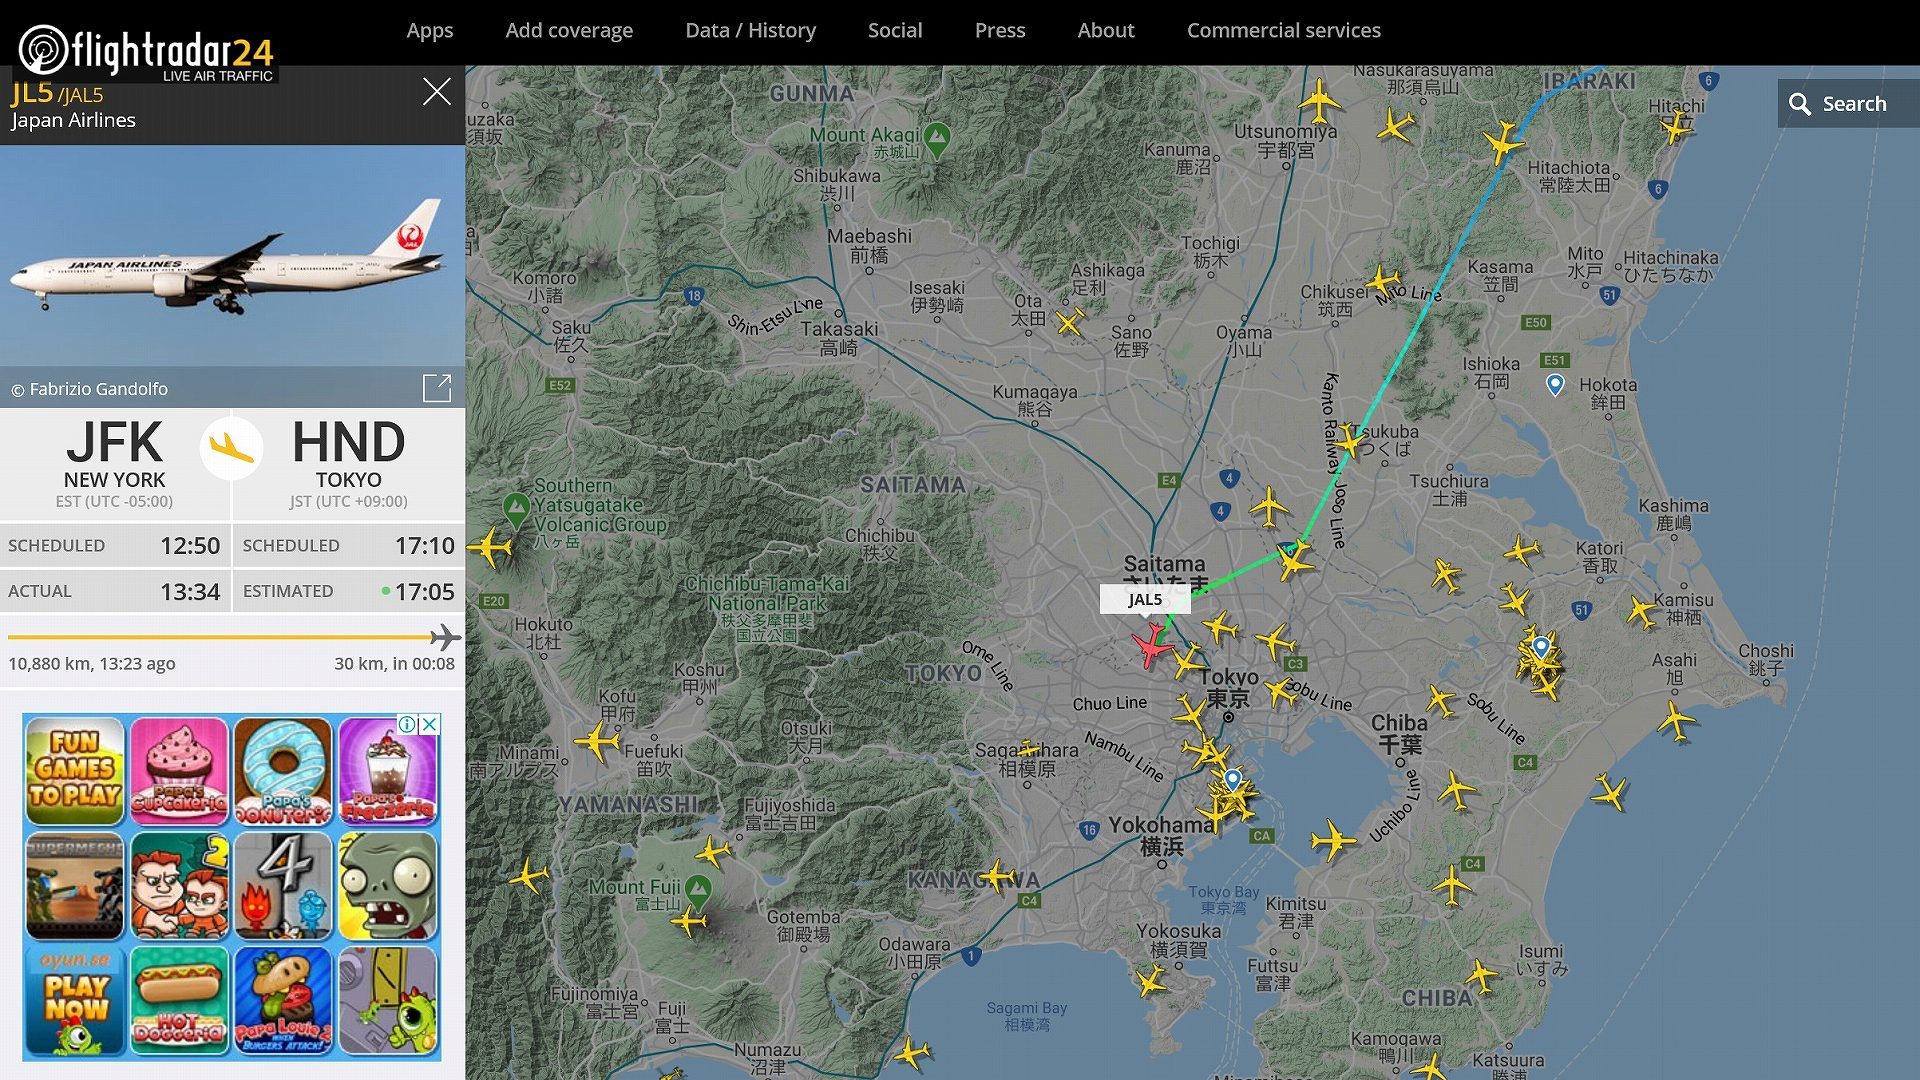Select aircraft near Asahi on east coast
This screenshot has height=1080, width=1920.
tap(1676, 721)
